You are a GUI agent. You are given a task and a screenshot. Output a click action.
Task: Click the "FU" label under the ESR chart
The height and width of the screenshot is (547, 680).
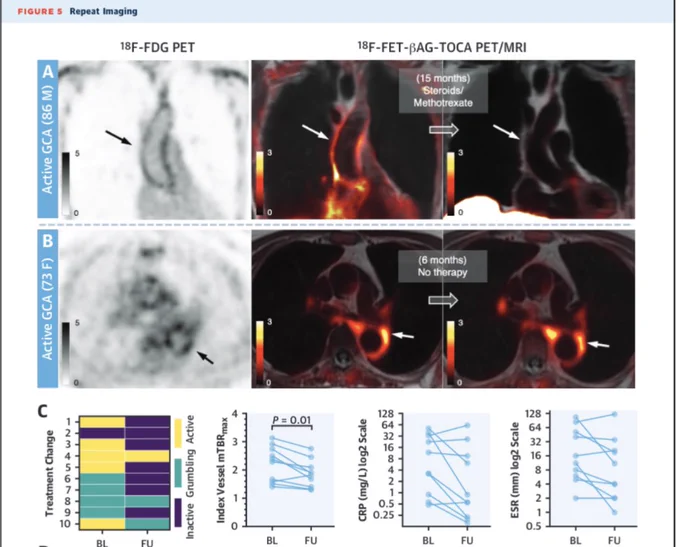(614, 540)
